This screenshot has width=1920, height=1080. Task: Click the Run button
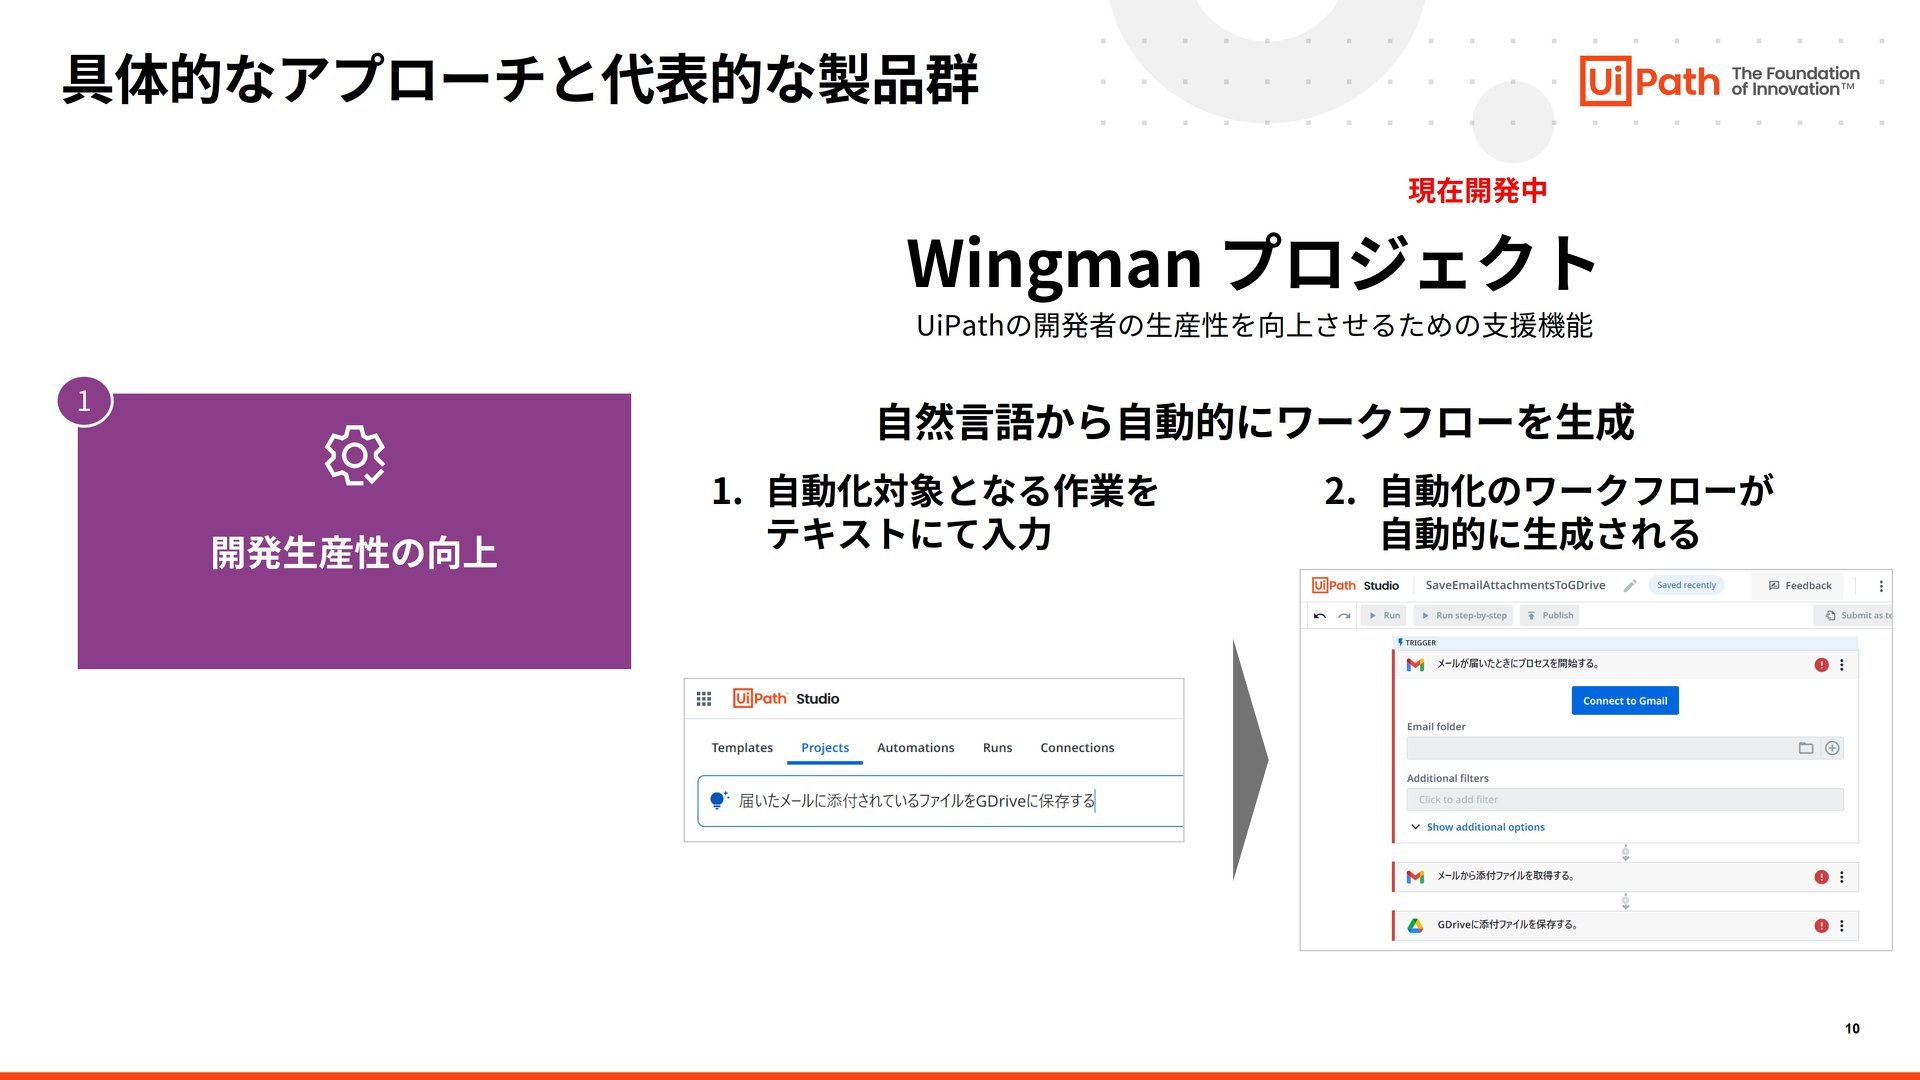pos(1384,616)
